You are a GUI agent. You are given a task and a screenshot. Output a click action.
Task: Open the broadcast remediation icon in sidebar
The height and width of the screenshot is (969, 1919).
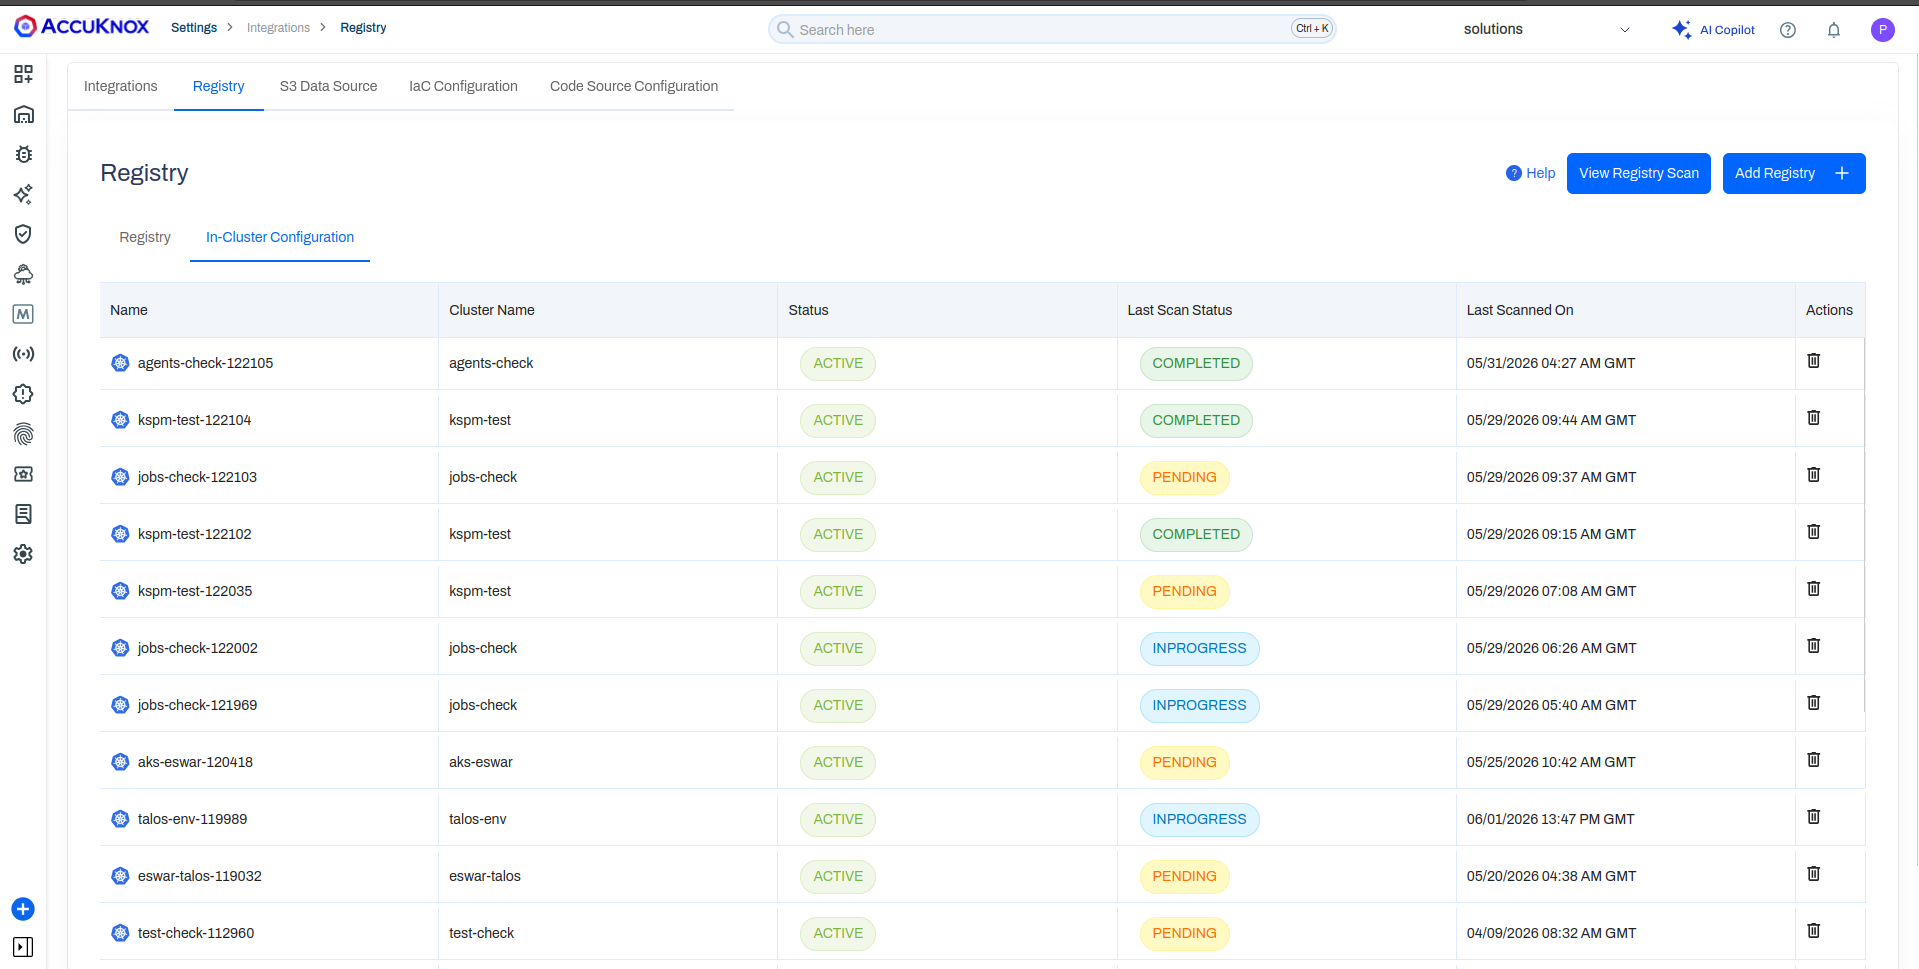(x=23, y=354)
